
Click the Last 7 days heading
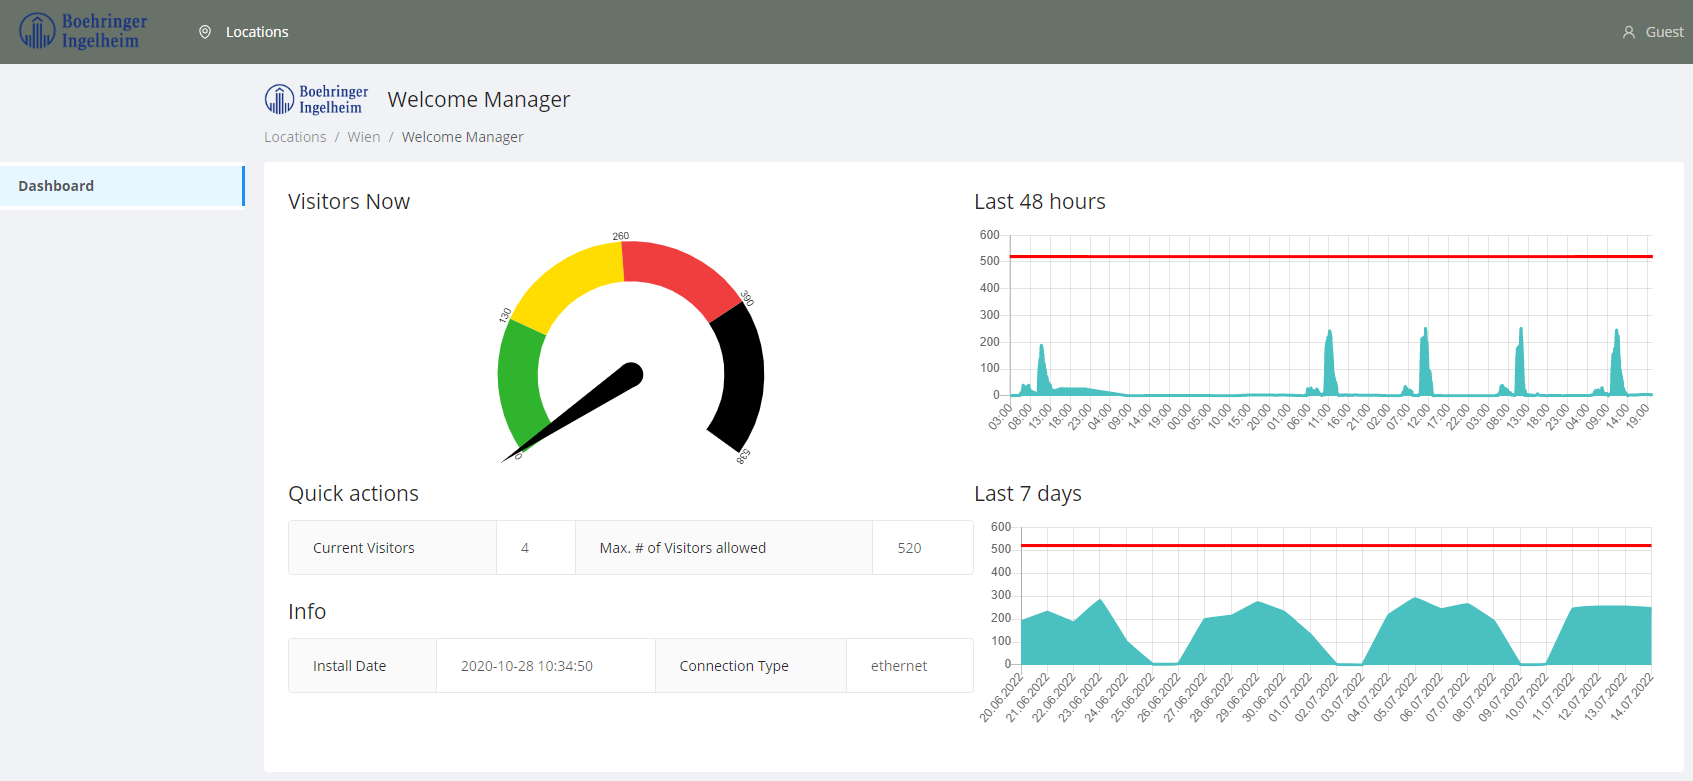pyautogui.click(x=1028, y=494)
